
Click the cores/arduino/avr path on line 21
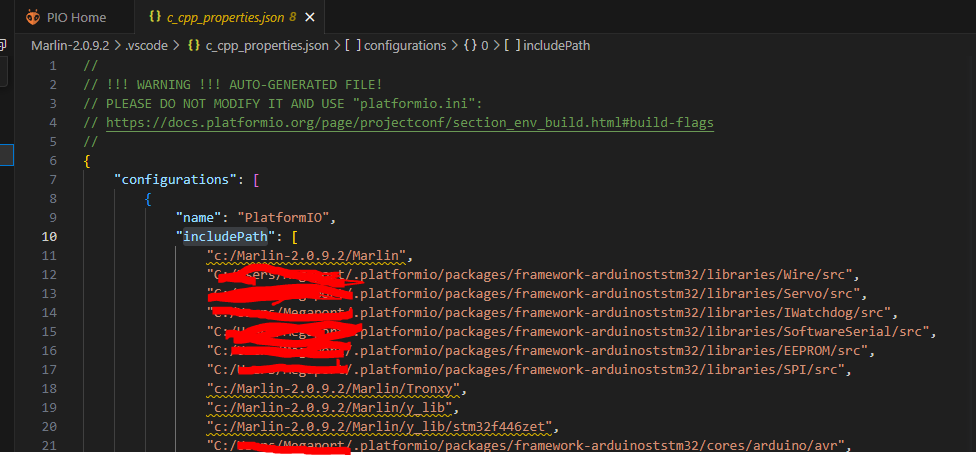pyautogui.click(x=526, y=446)
